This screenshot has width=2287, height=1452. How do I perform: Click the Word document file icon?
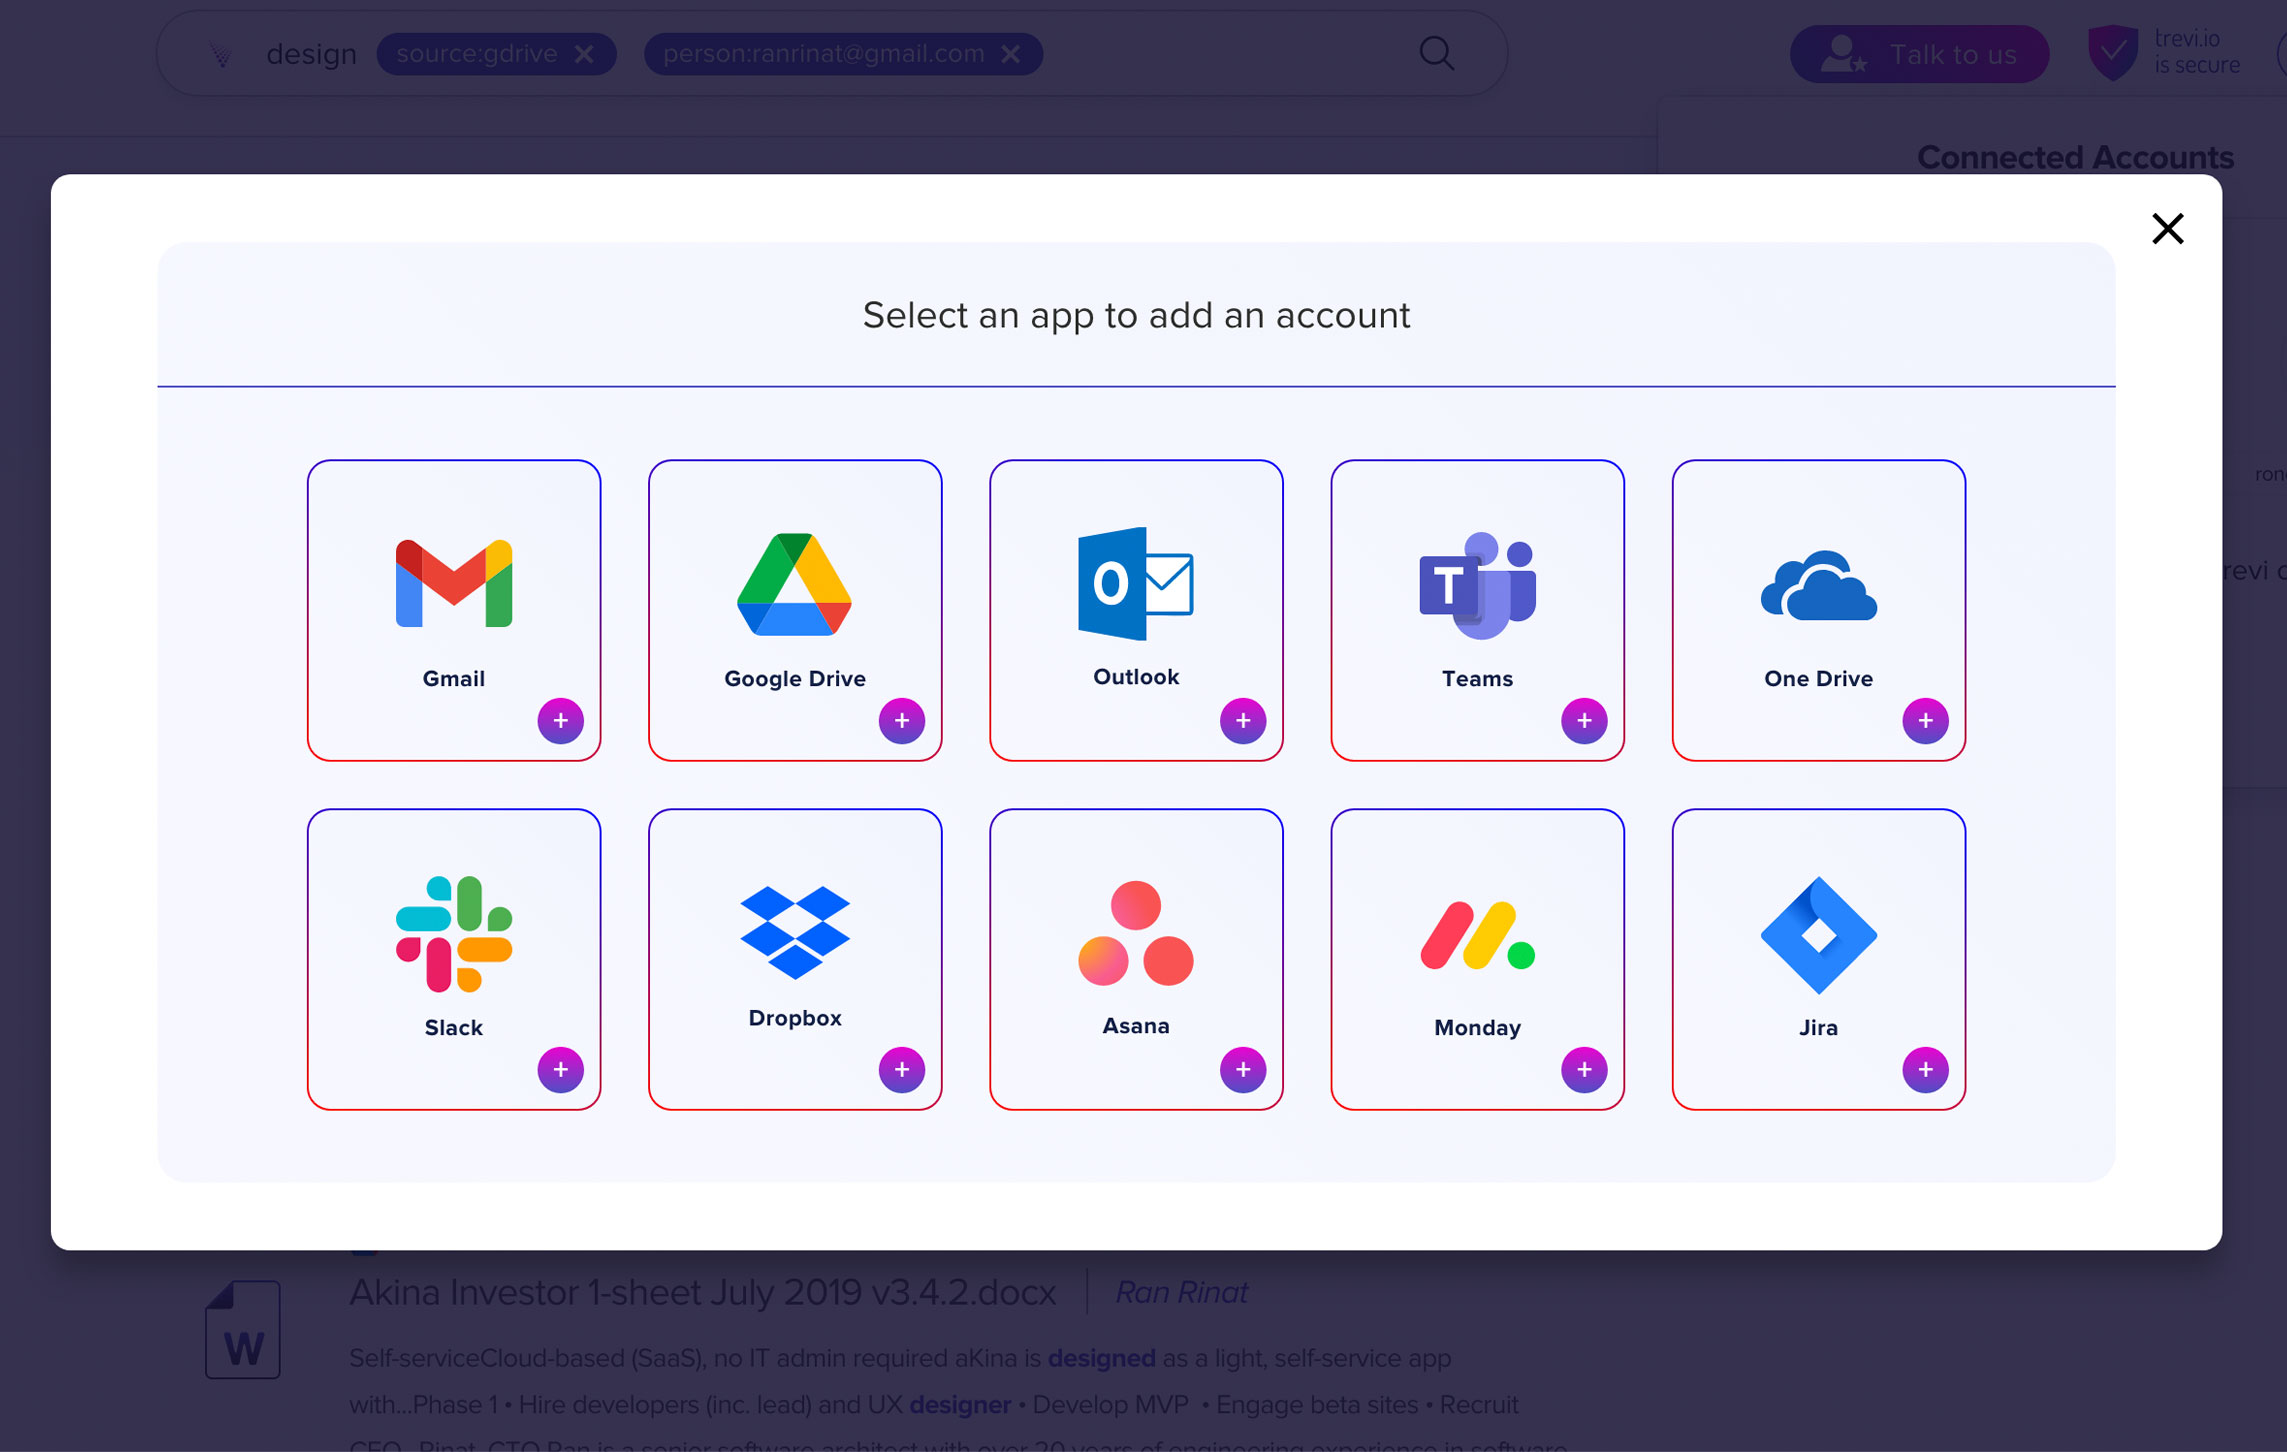click(242, 1330)
